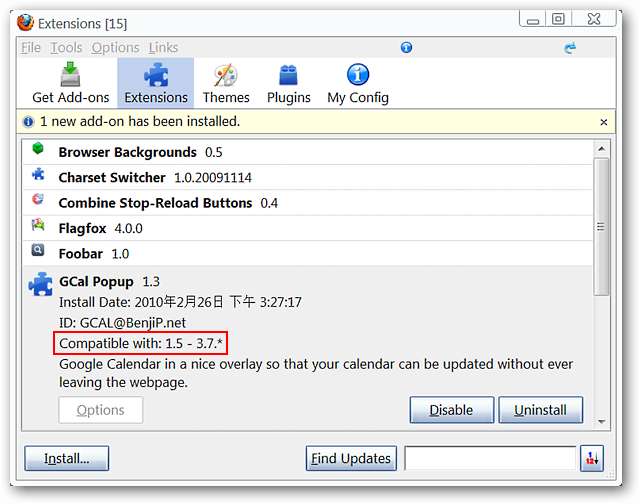
Task: Click the Browser Backgrounds green cube icon
Action: [x=38, y=149]
